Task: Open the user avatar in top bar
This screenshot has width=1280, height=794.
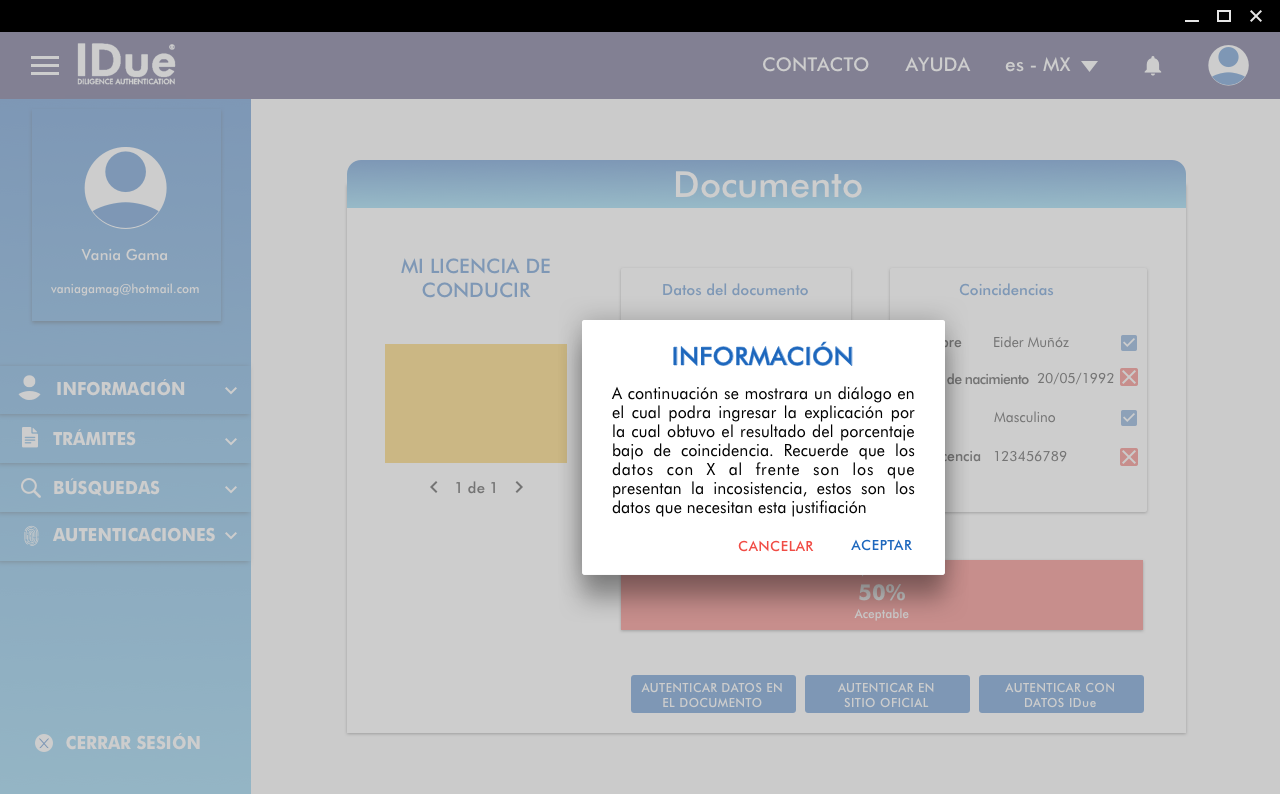Action: tap(1227, 65)
